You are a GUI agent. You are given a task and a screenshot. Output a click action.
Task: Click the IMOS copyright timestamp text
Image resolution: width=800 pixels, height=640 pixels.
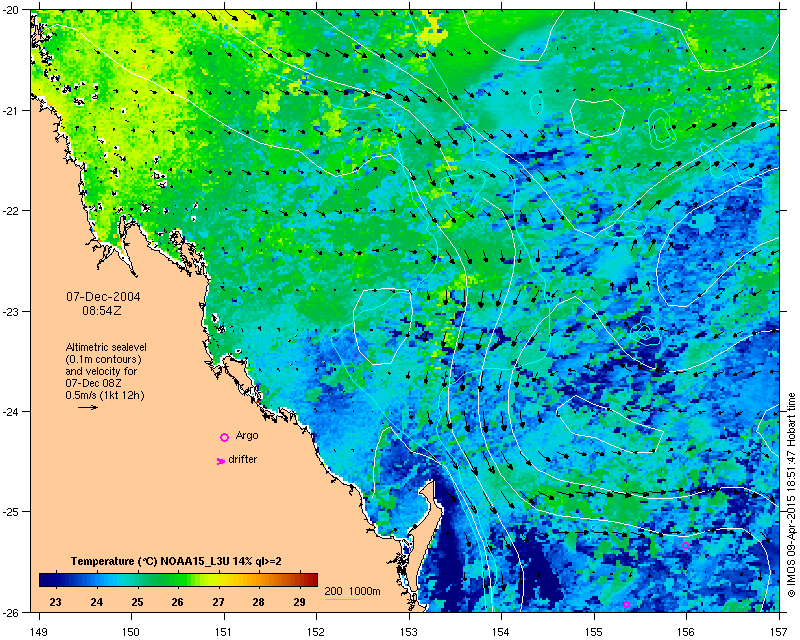pyautogui.click(x=791, y=495)
